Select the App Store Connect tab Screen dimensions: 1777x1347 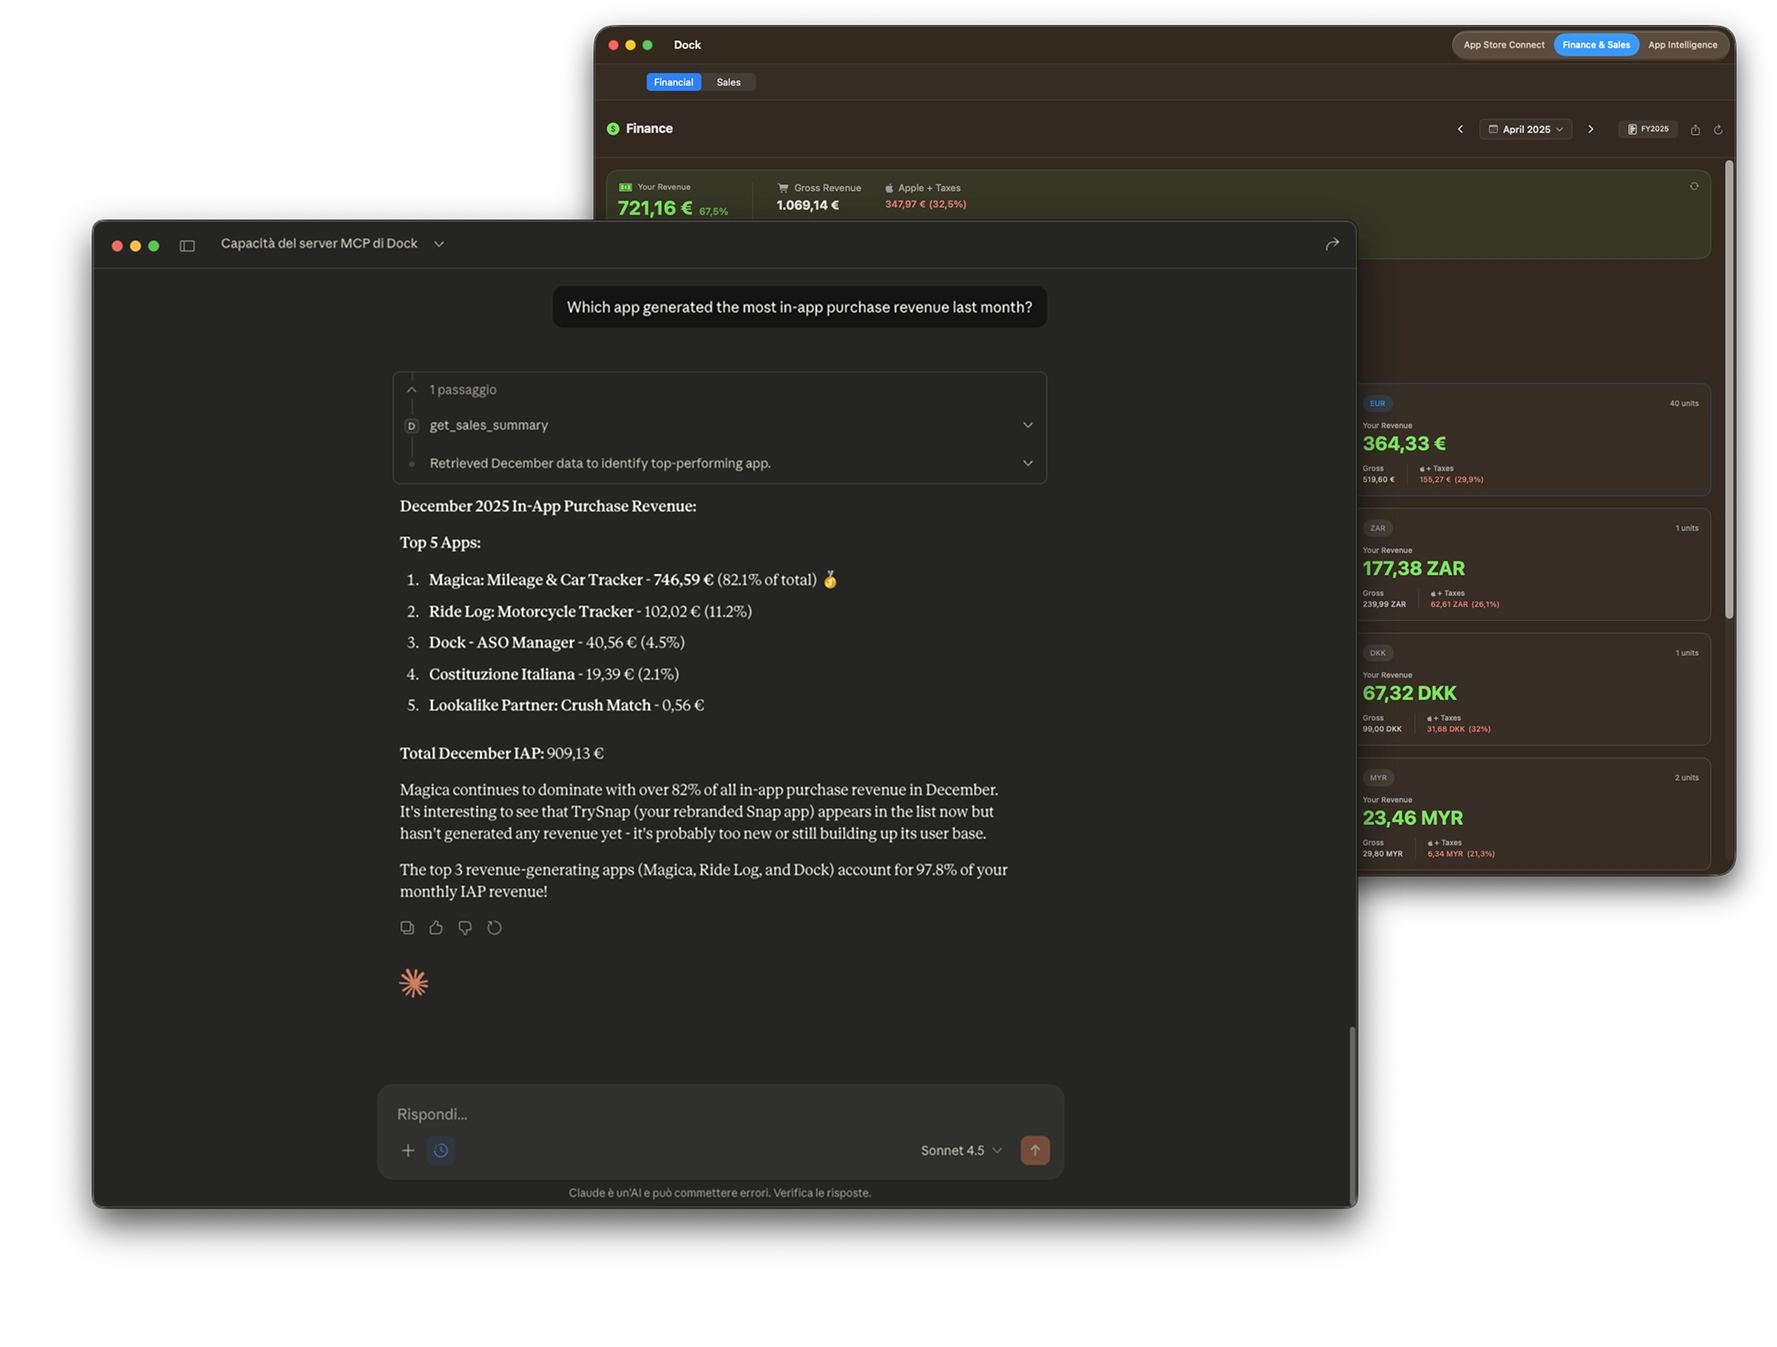coord(1503,44)
